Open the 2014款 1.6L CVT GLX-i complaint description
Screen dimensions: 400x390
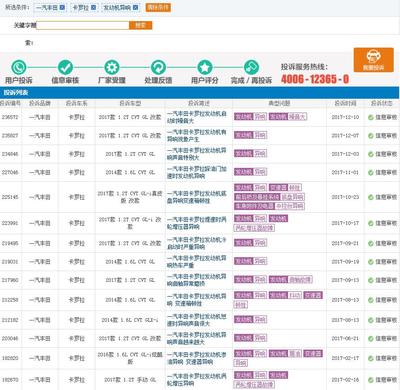pyautogui.click(x=197, y=320)
